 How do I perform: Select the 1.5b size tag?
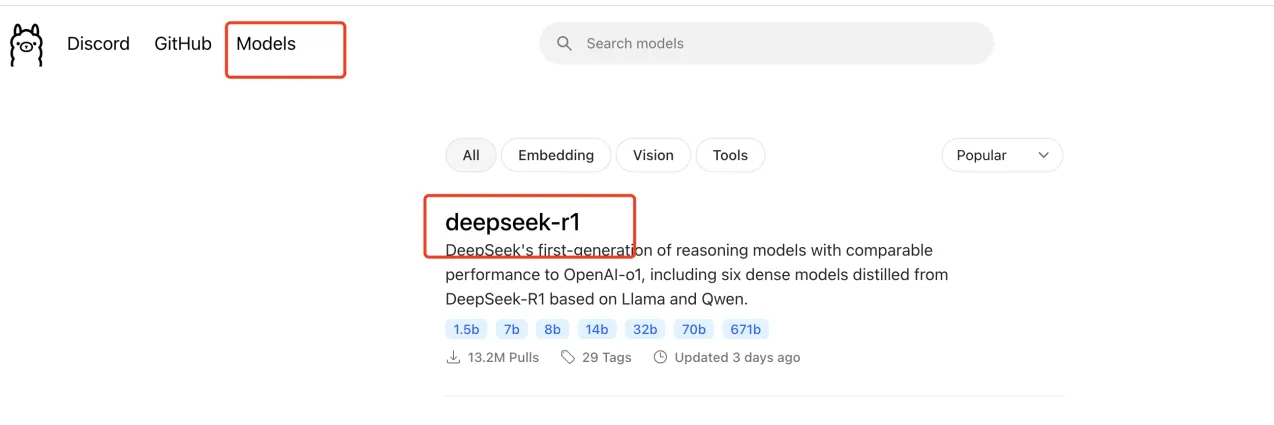[x=467, y=329]
